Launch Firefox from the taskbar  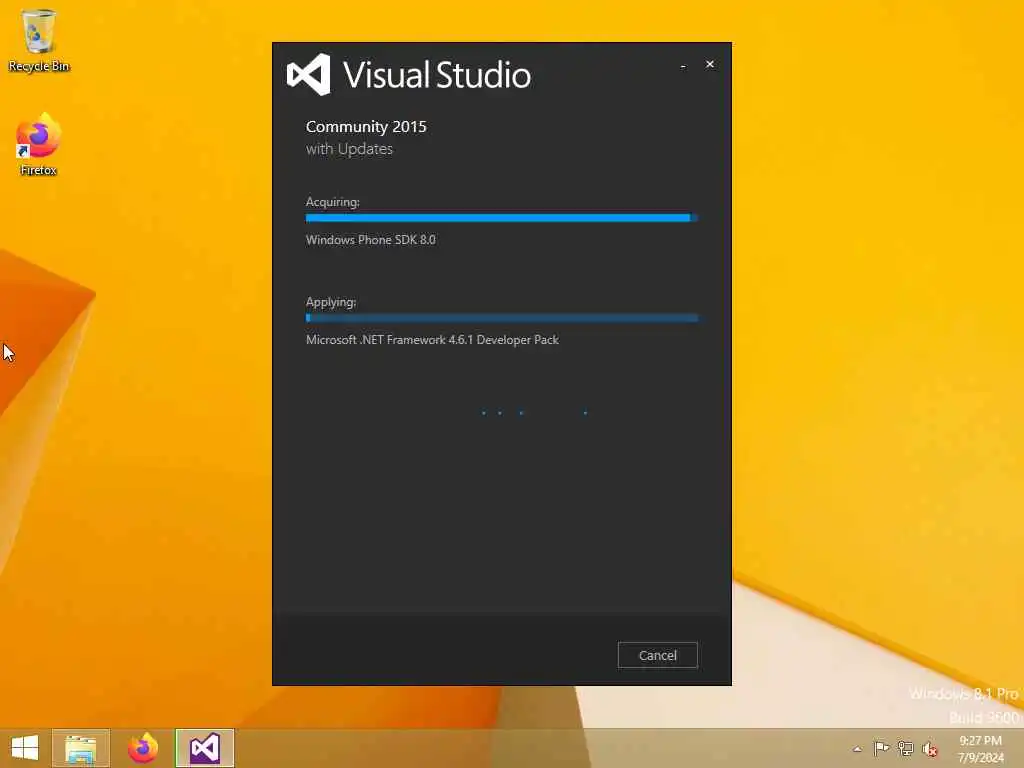[142, 748]
